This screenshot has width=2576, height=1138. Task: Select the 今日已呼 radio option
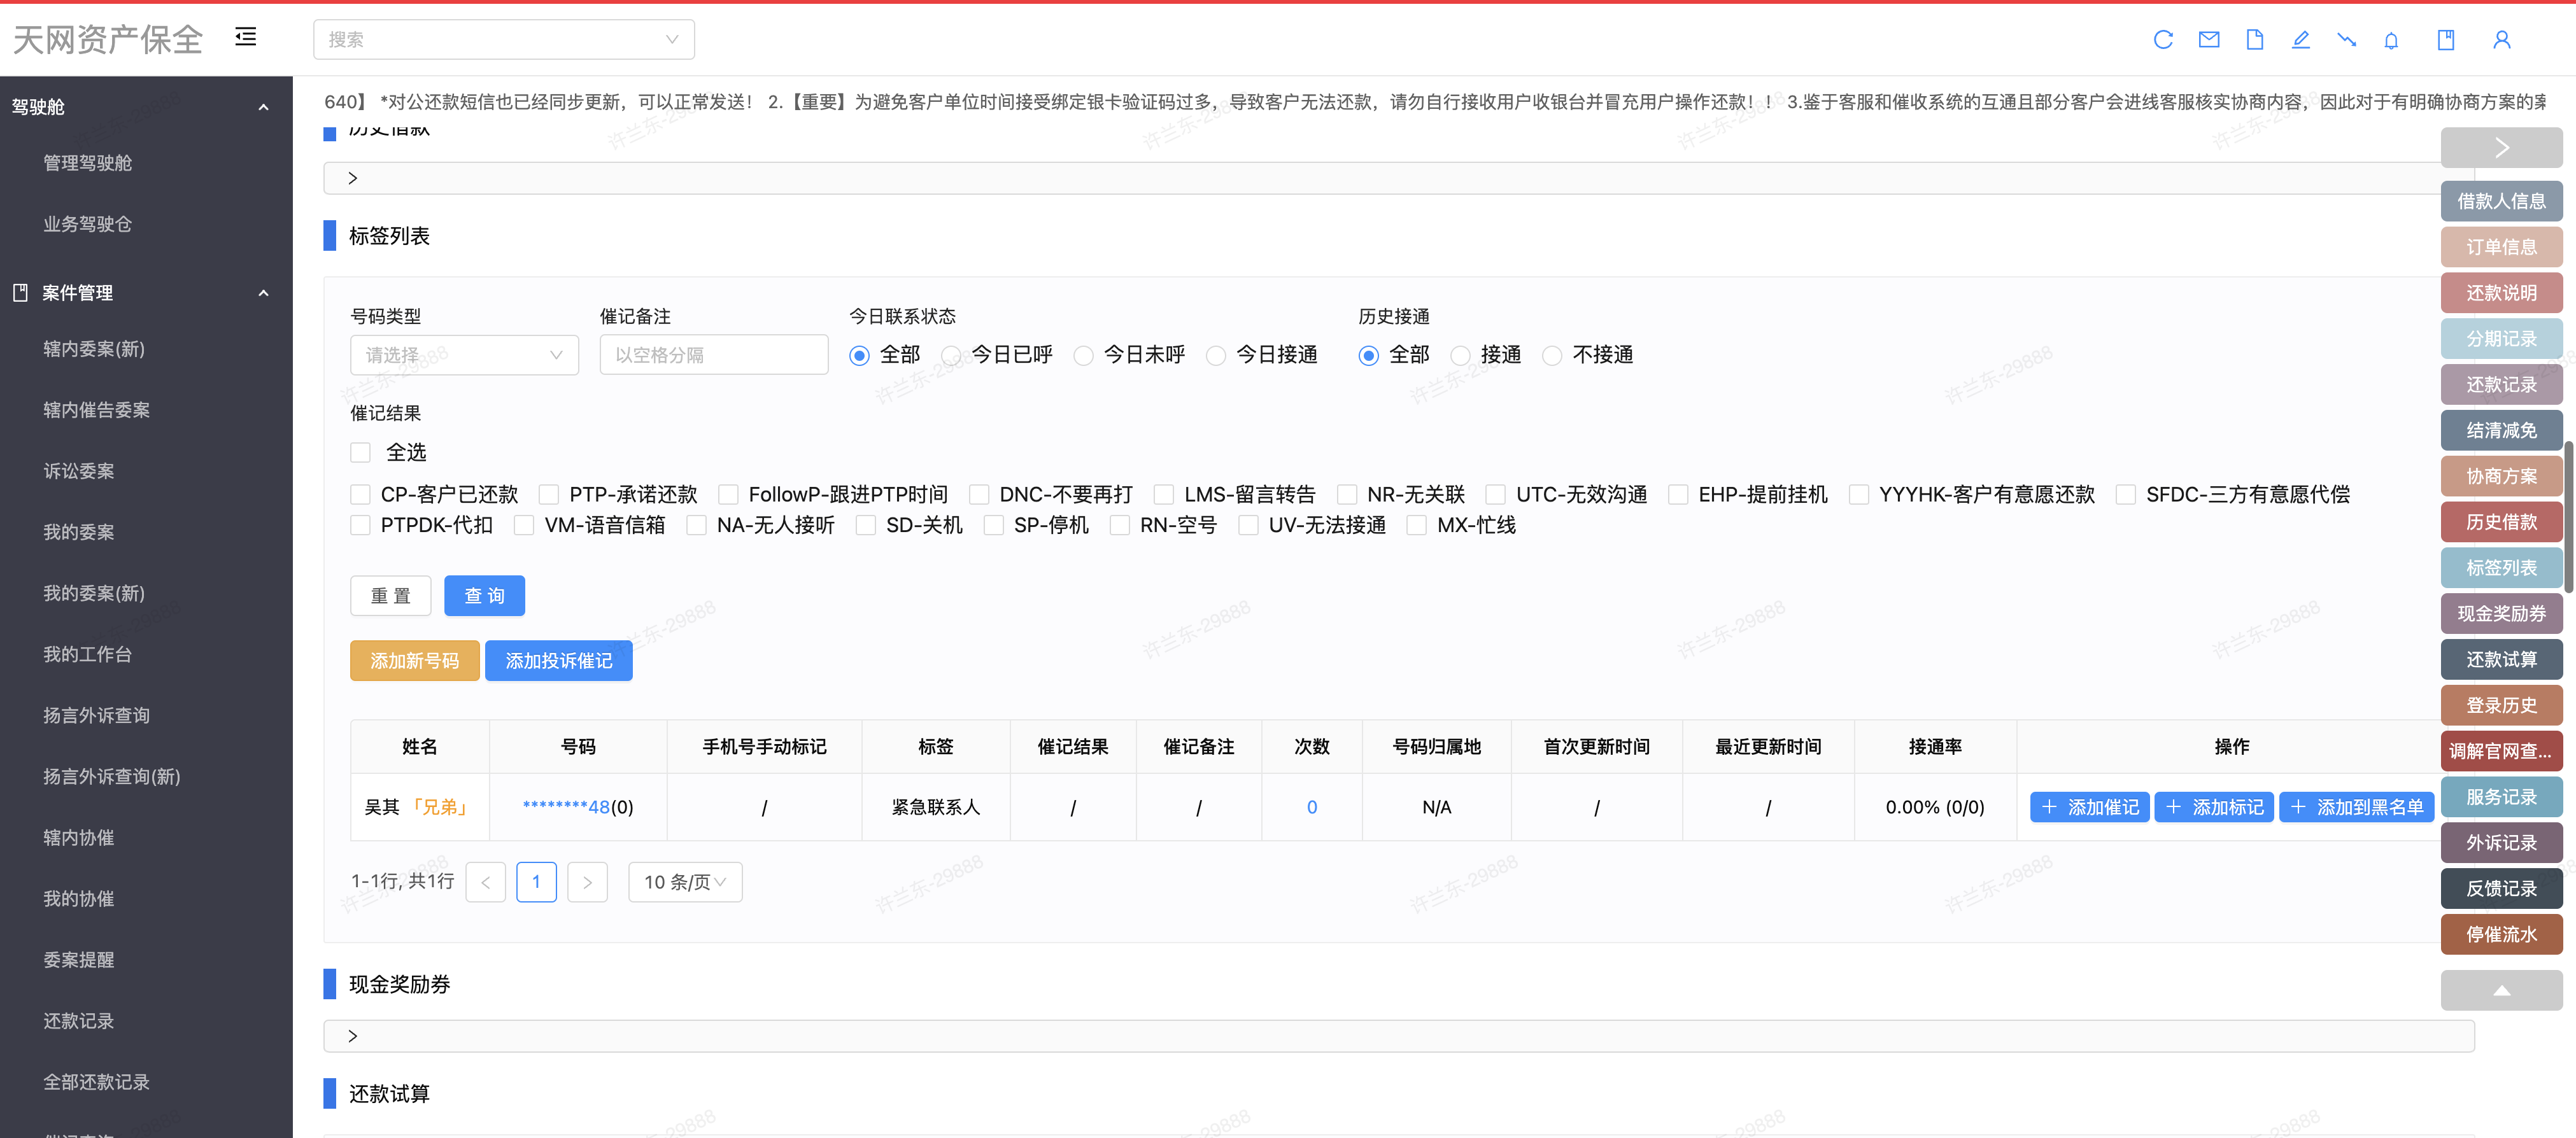point(951,356)
